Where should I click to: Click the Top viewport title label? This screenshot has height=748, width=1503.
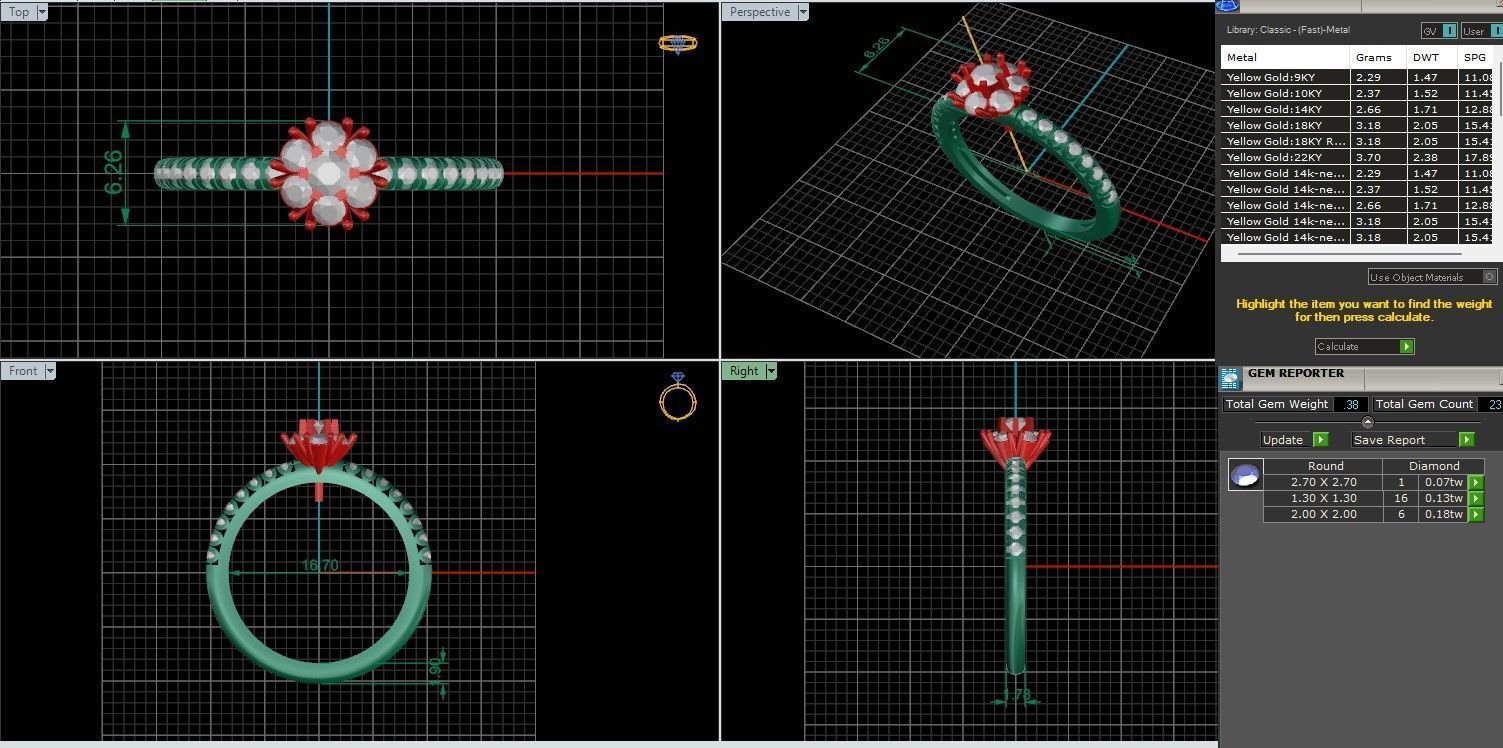click(x=19, y=12)
